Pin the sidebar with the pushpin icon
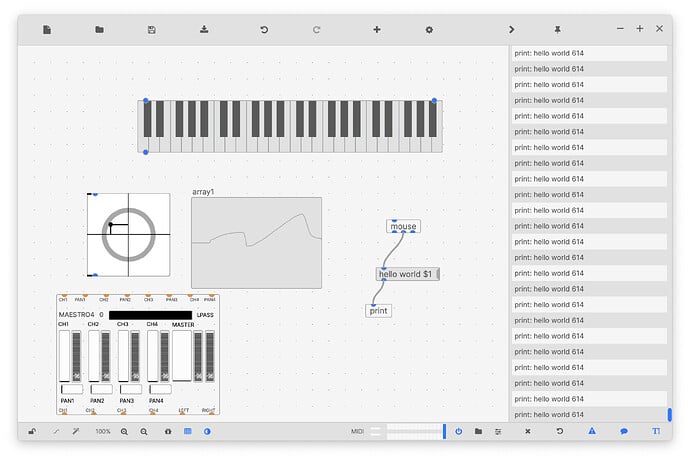 tap(557, 30)
